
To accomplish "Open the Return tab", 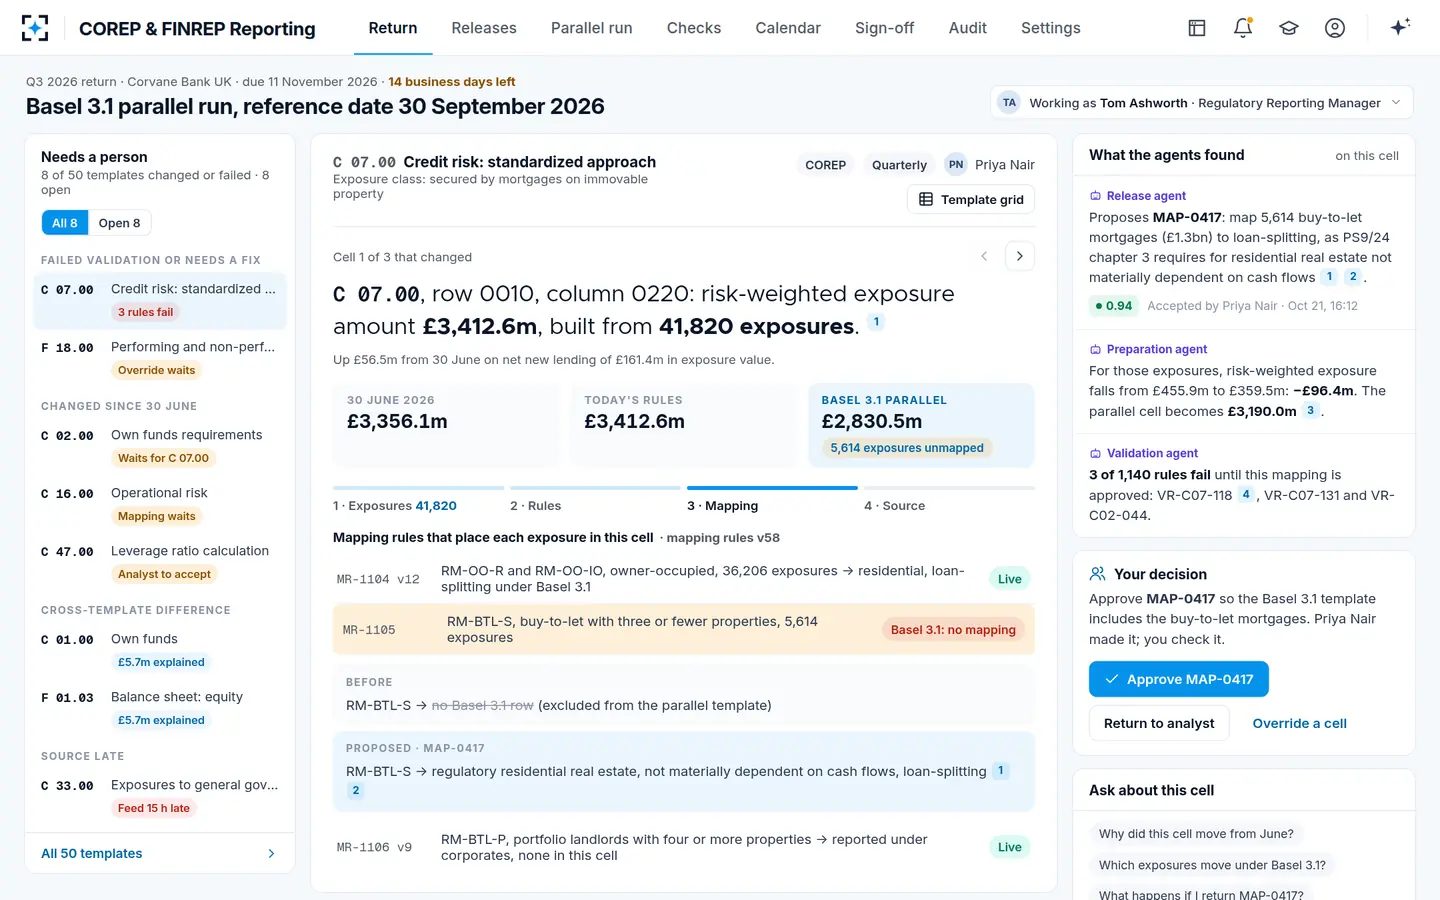I will click(393, 28).
